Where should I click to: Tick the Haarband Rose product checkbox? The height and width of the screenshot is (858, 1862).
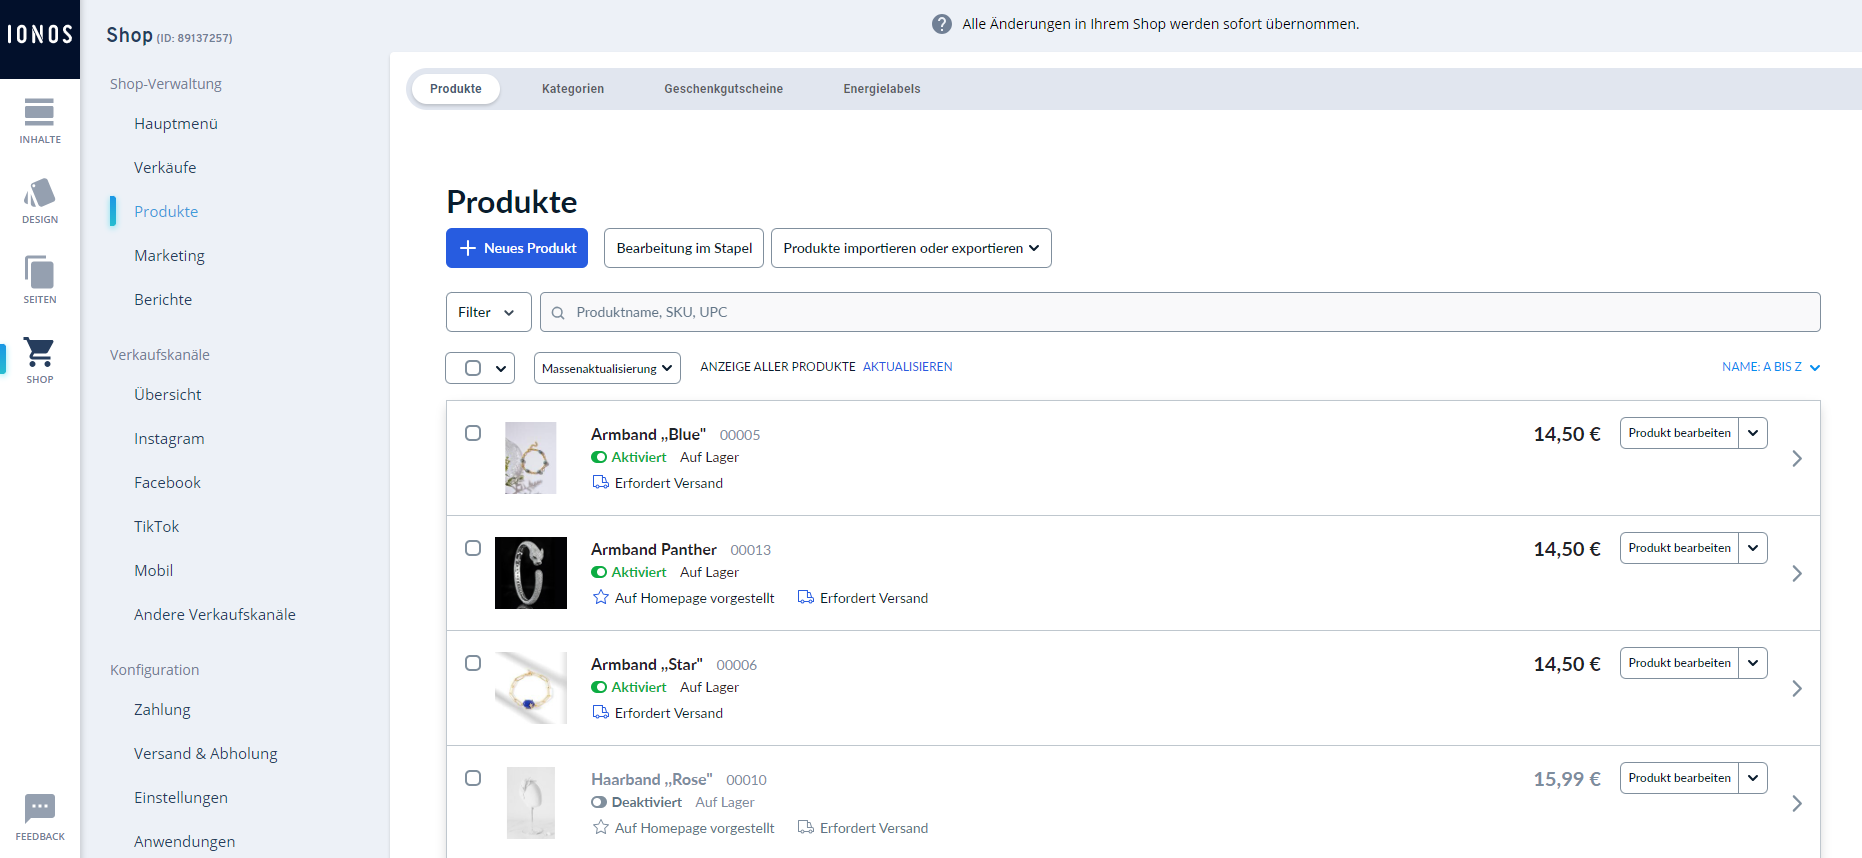[x=473, y=778]
